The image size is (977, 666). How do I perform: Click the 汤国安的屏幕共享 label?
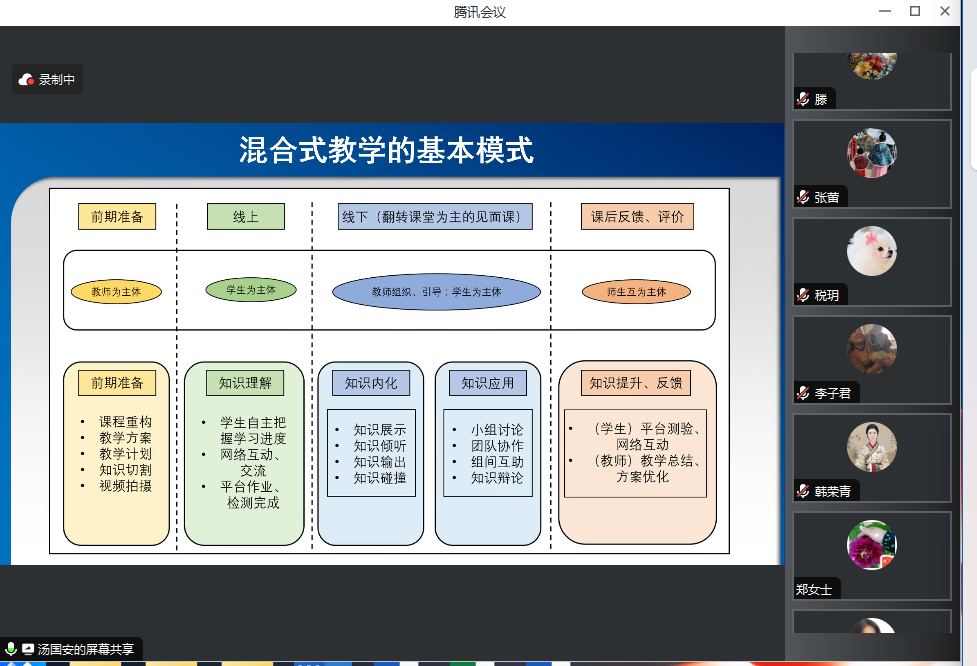click(x=85, y=649)
